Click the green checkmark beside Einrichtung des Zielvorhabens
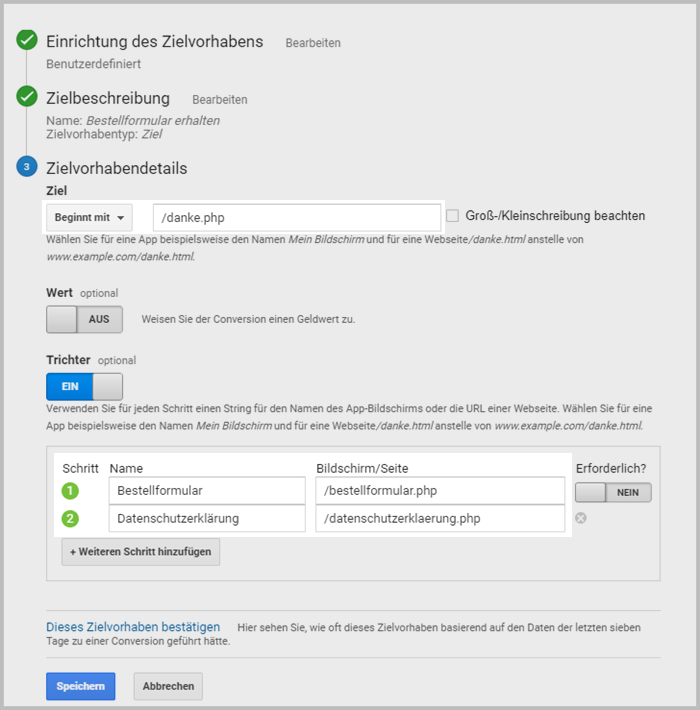The width and height of the screenshot is (700, 710). pyautogui.click(x=27, y=40)
